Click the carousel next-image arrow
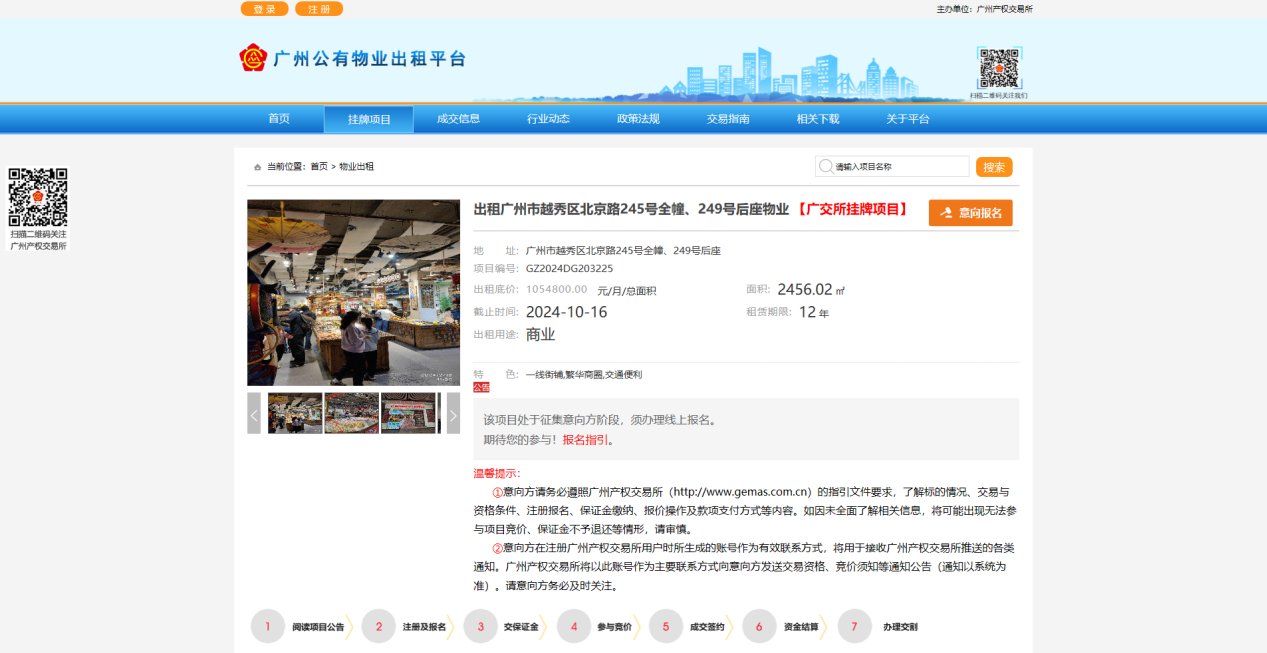Image resolution: width=1267 pixels, height=653 pixels. [454, 412]
